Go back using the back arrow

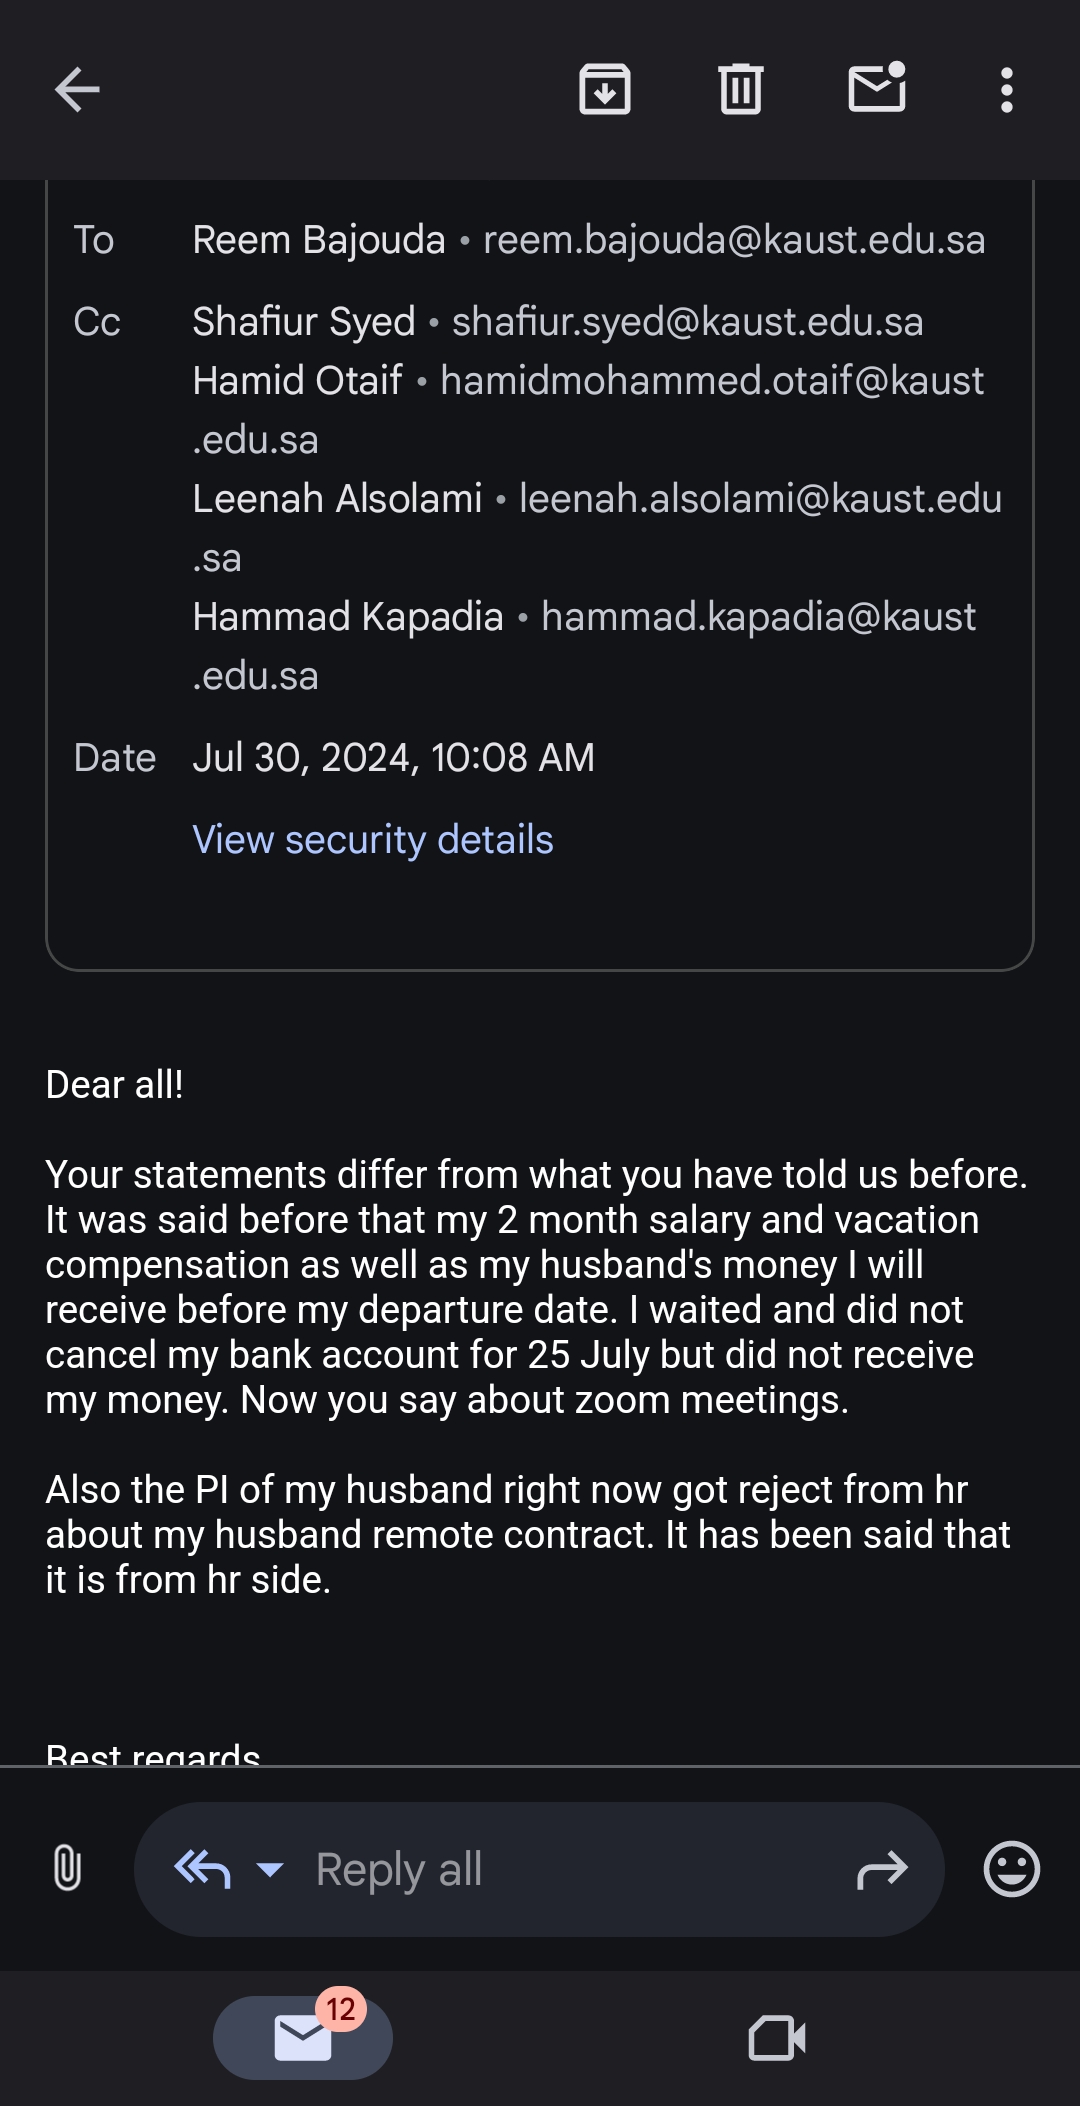[77, 90]
